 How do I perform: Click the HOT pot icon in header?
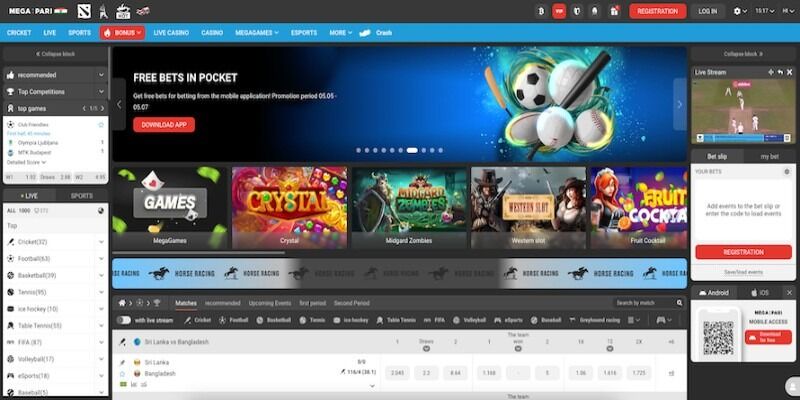tap(123, 11)
